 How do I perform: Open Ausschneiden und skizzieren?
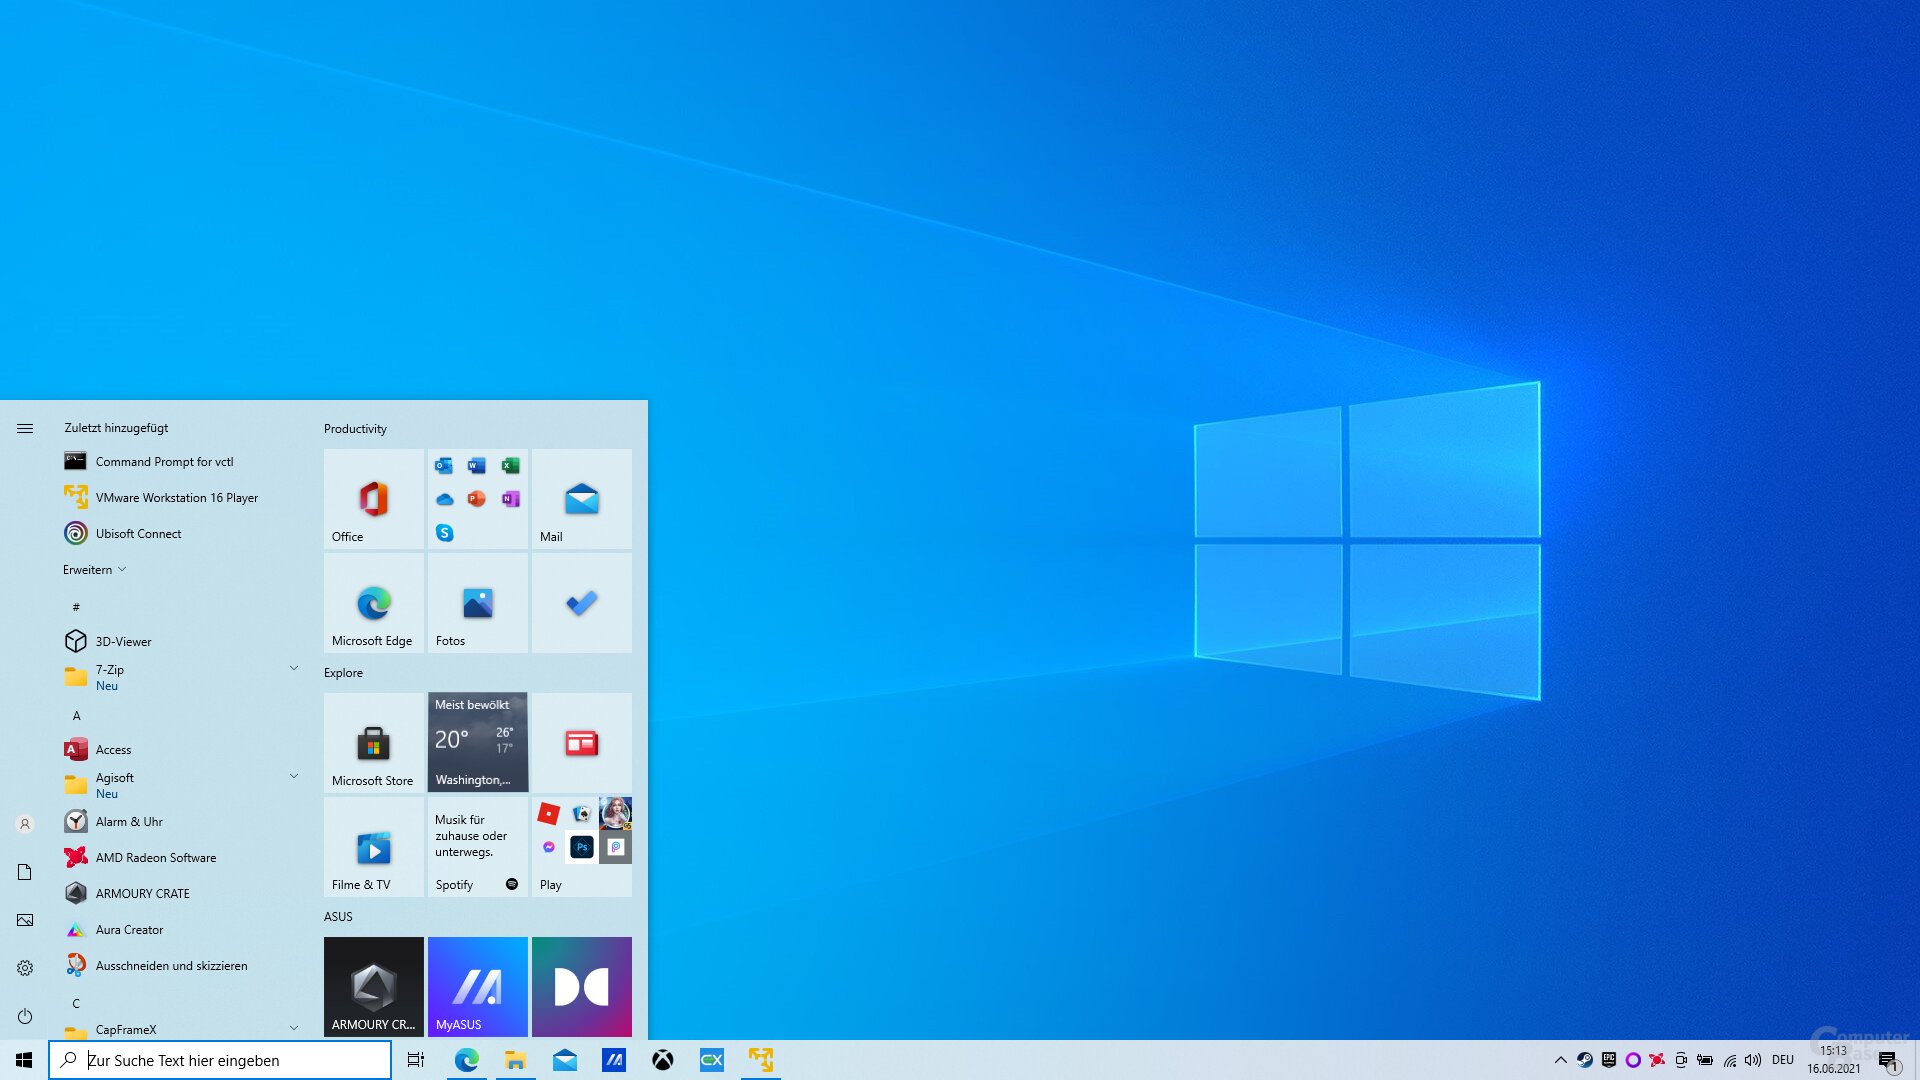click(180, 965)
